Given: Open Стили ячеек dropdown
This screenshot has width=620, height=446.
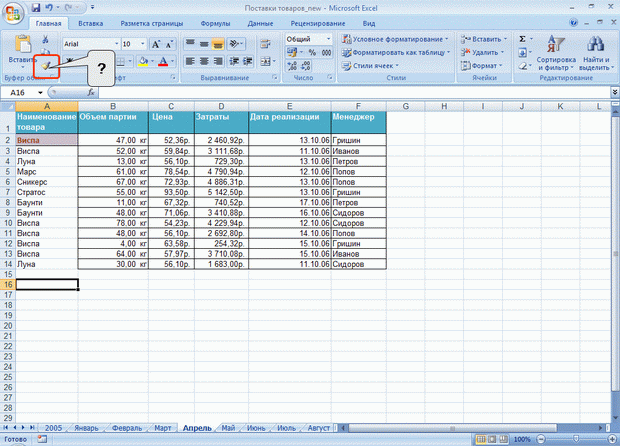Looking at the screenshot, I should (x=370, y=66).
